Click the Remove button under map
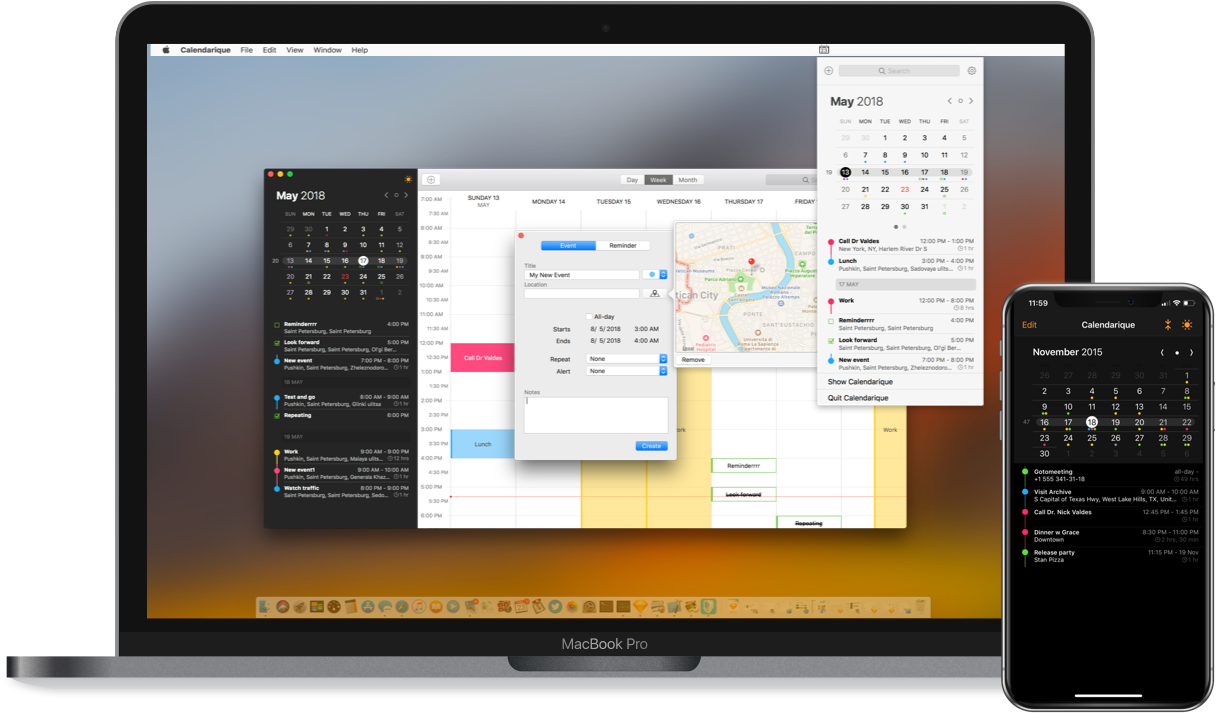This screenshot has height=713, width=1216. point(693,360)
